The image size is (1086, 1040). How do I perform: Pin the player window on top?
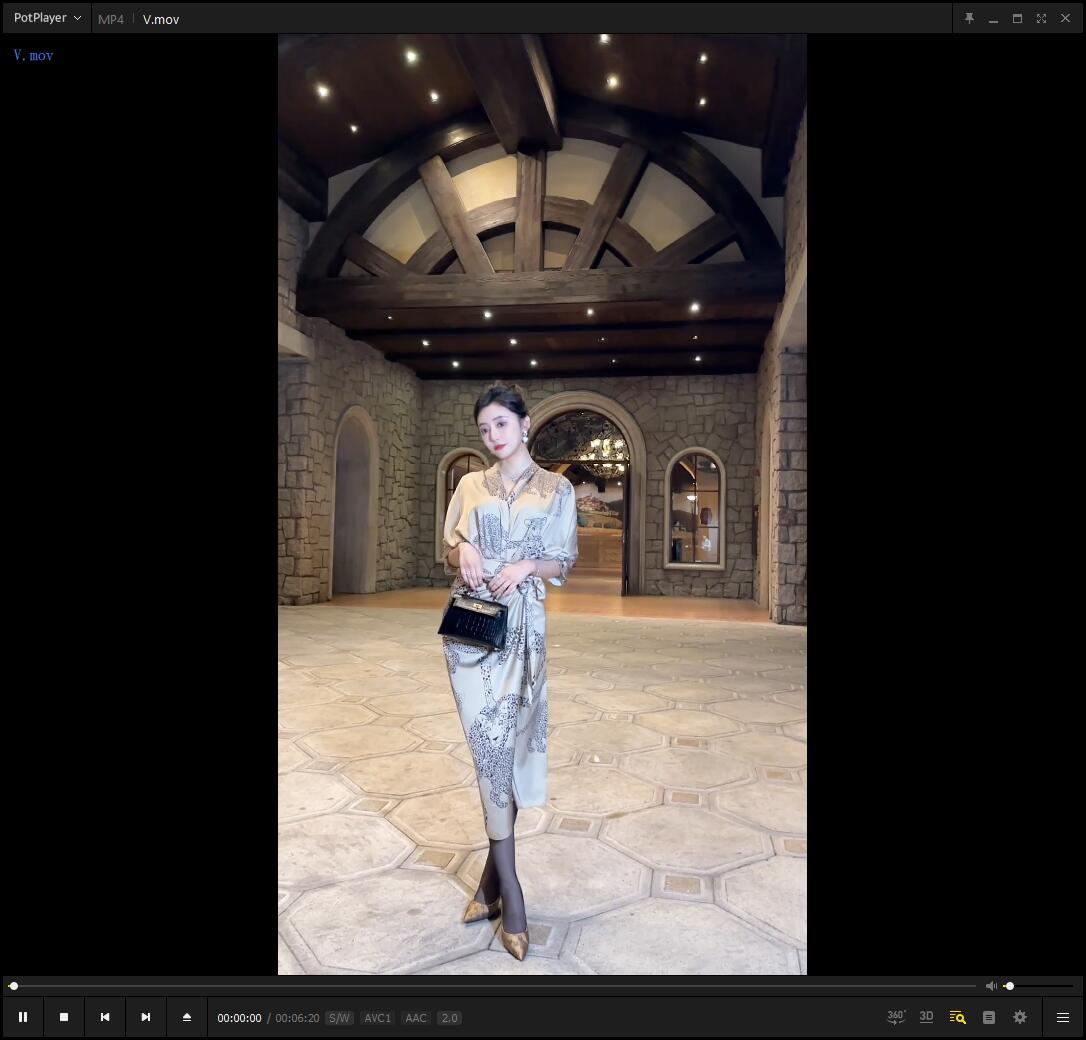point(970,19)
